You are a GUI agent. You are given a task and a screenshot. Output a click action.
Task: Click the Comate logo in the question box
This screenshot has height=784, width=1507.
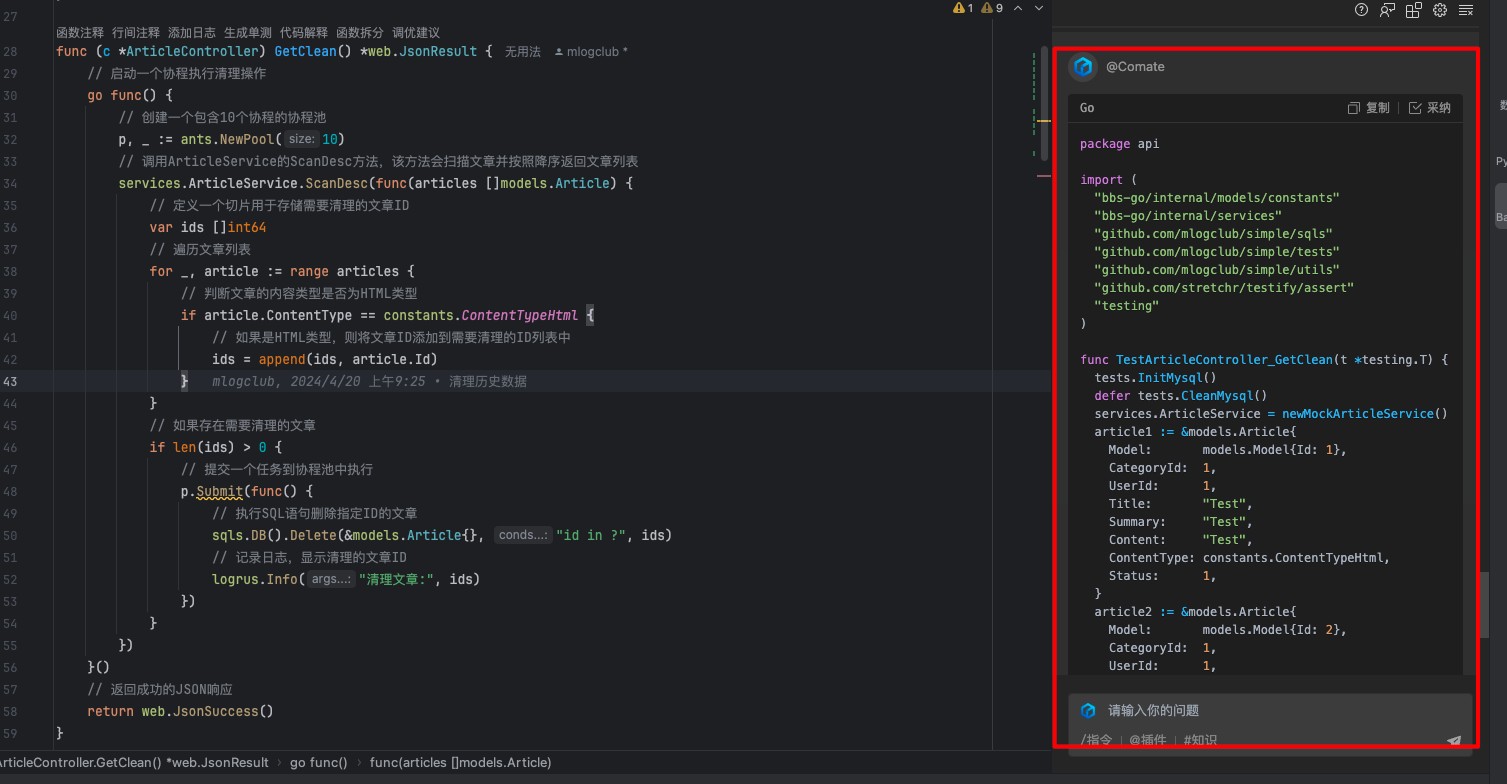coord(1089,710)
